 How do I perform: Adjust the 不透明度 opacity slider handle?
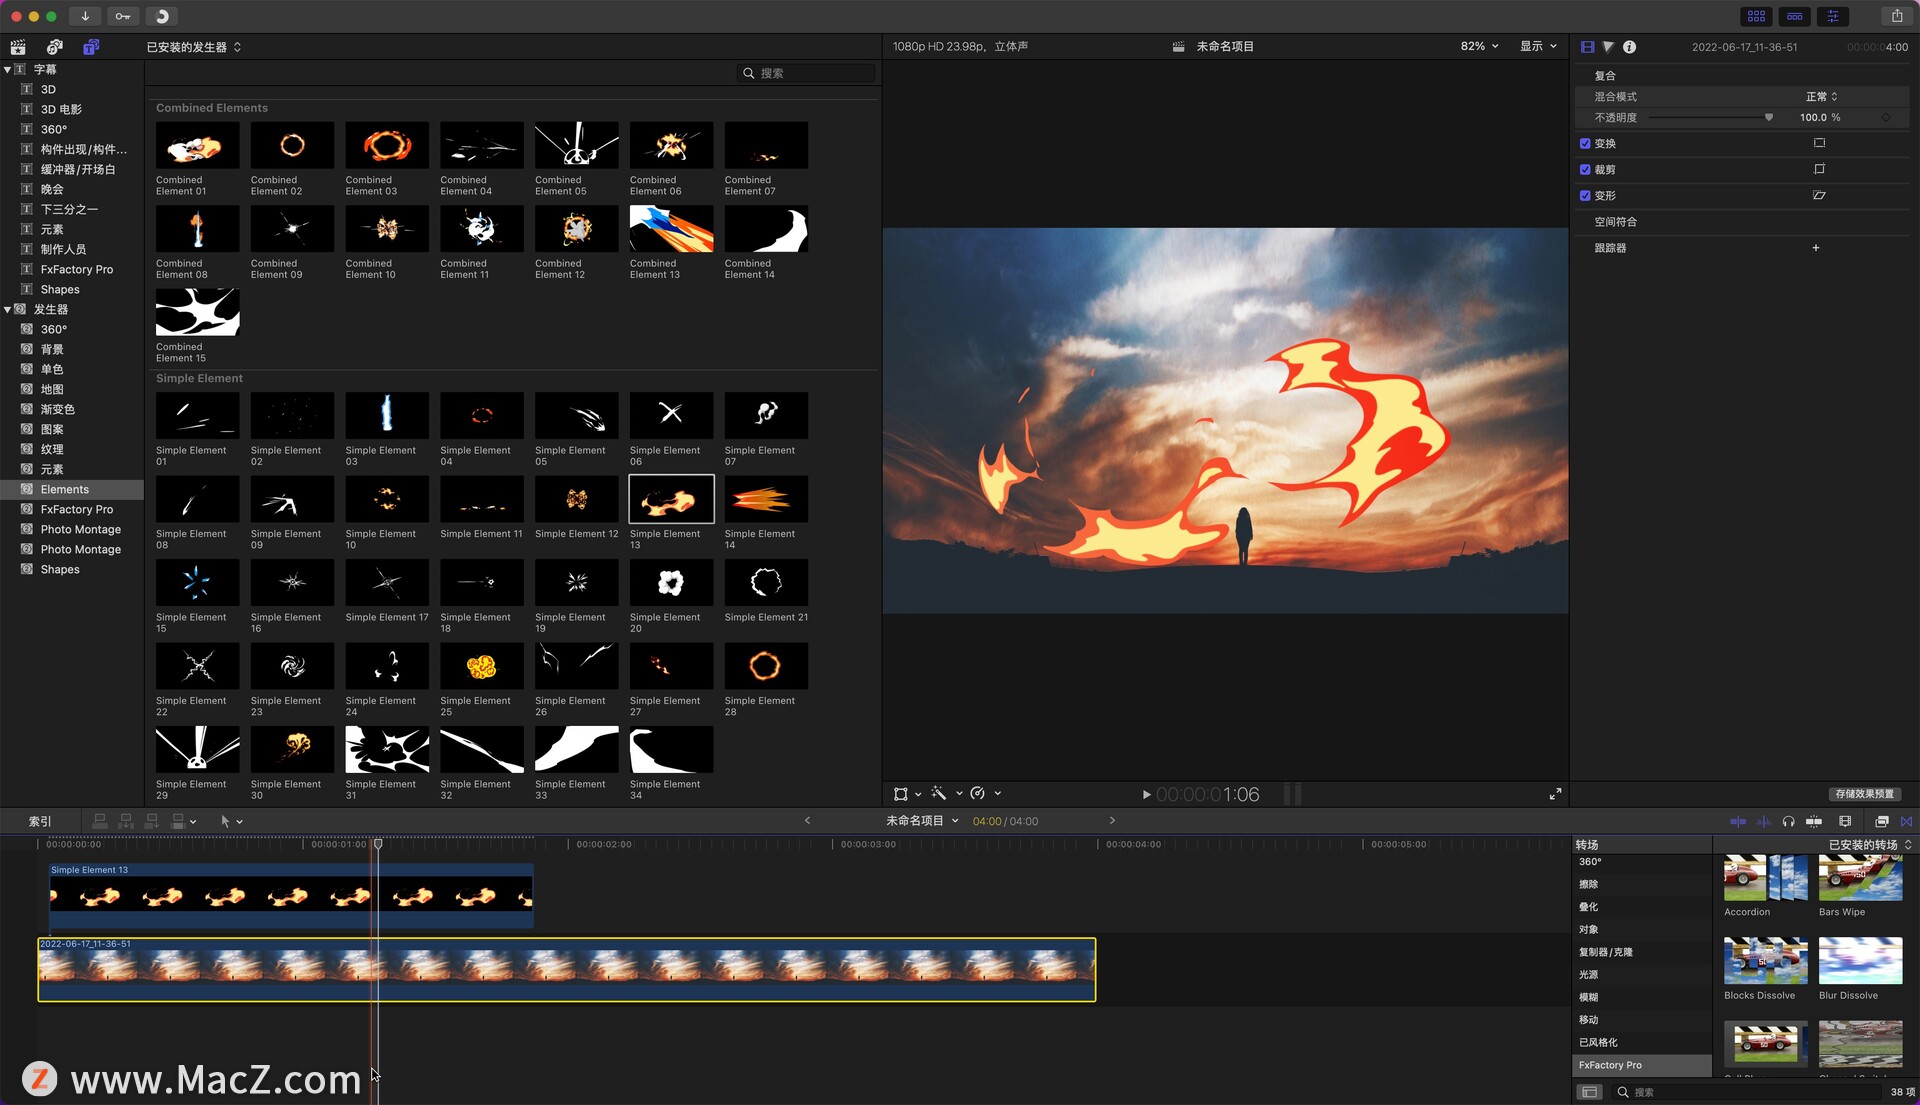coord(1768,118)
